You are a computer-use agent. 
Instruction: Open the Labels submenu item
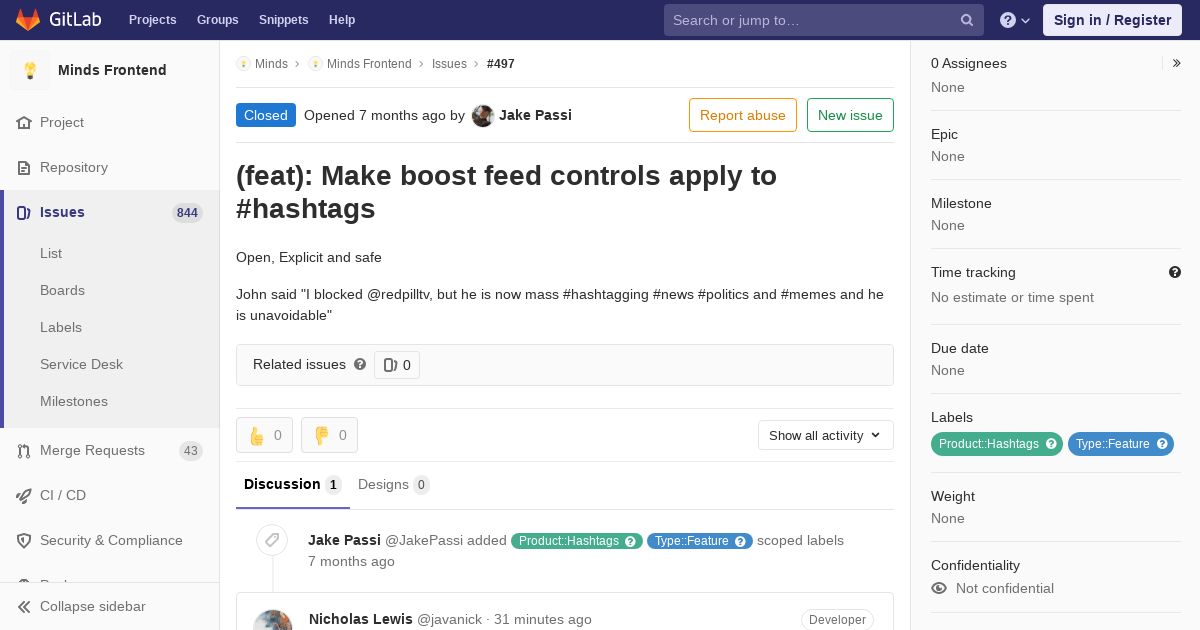pos(61,327)
